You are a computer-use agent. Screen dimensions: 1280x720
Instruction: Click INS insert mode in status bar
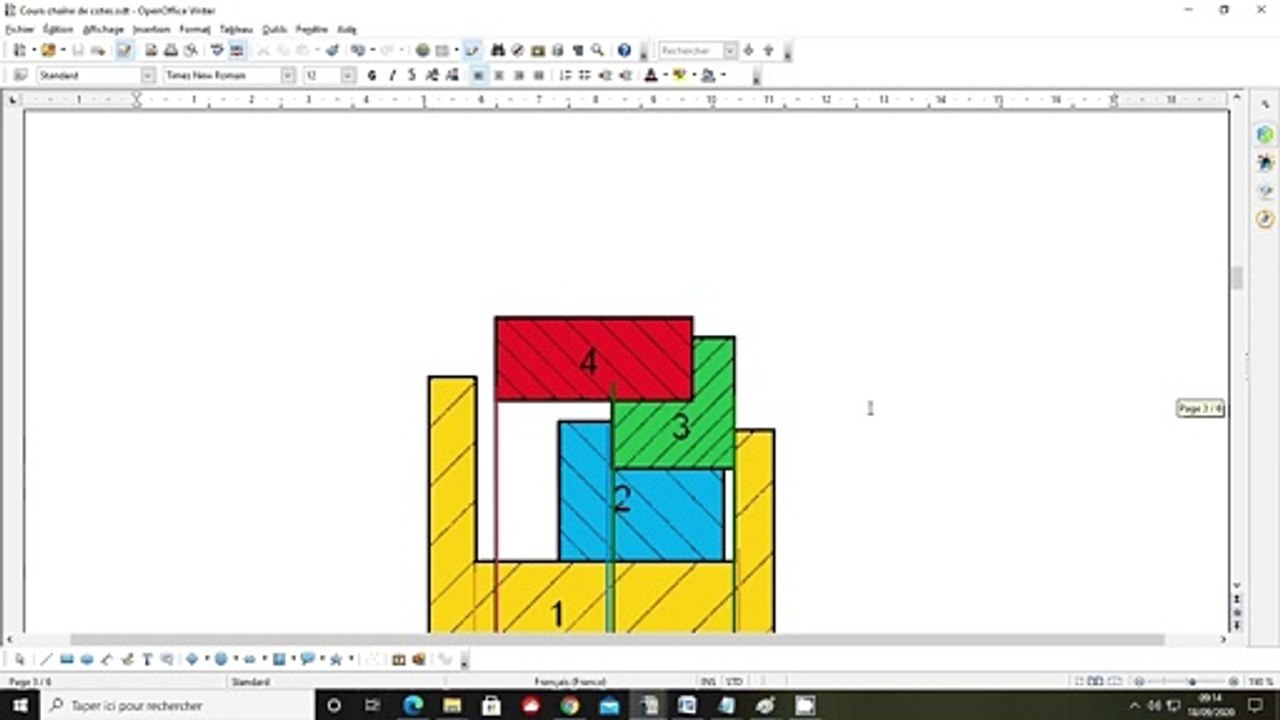tap(708, 681)
